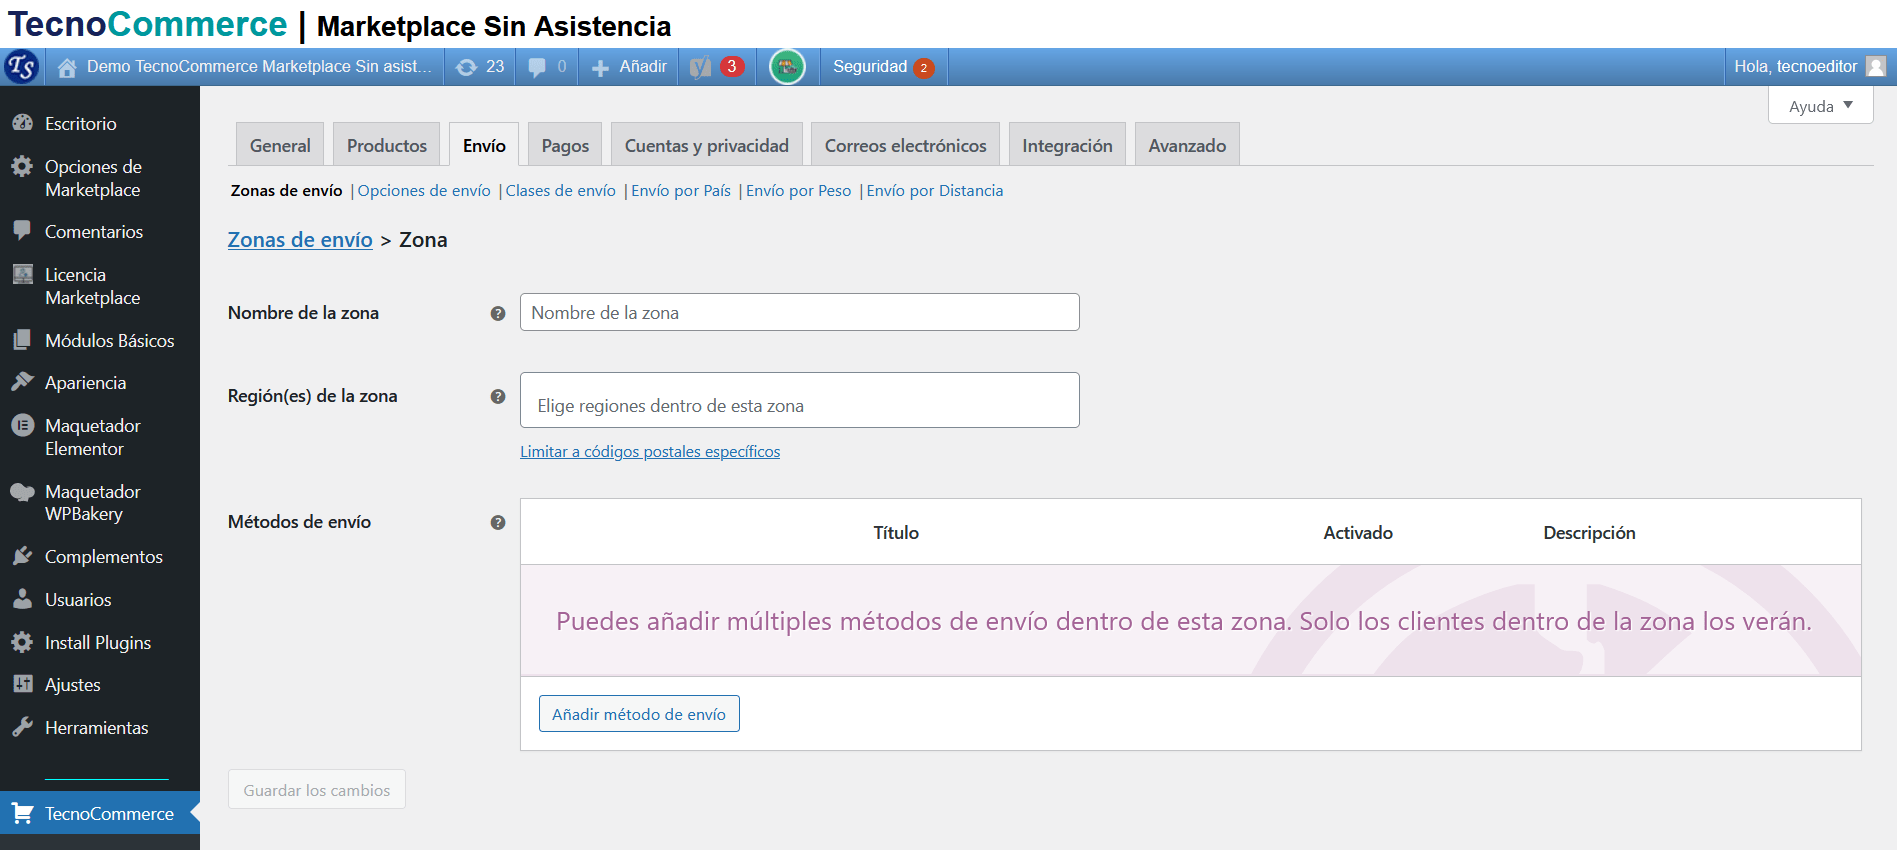Click the plus icon next to Añadir
1897x850 pixels.
coord(600,67)
